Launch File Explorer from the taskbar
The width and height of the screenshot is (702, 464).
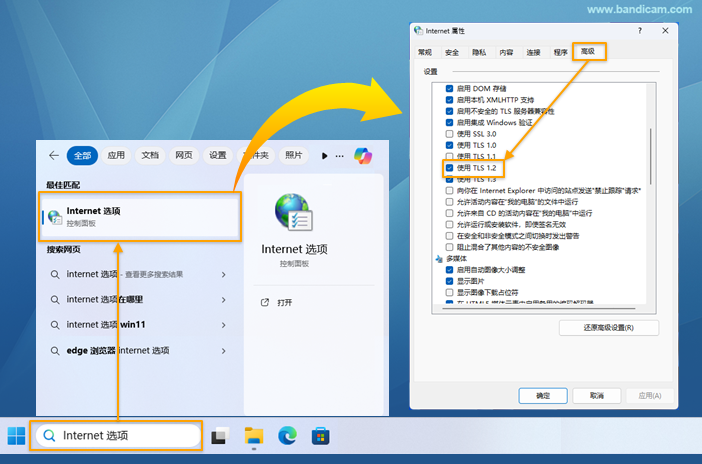tap(254, 435)
